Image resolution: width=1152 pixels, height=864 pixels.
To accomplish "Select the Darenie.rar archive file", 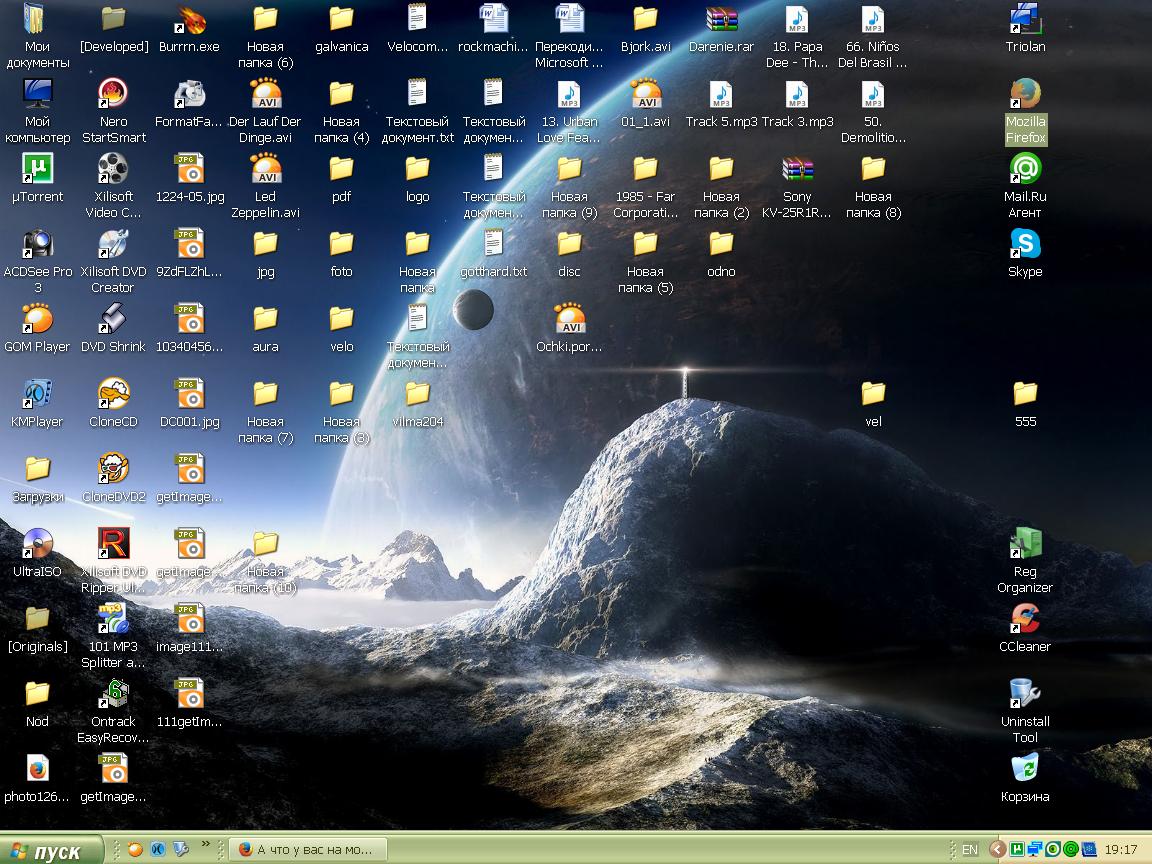I will coord(721,20).
